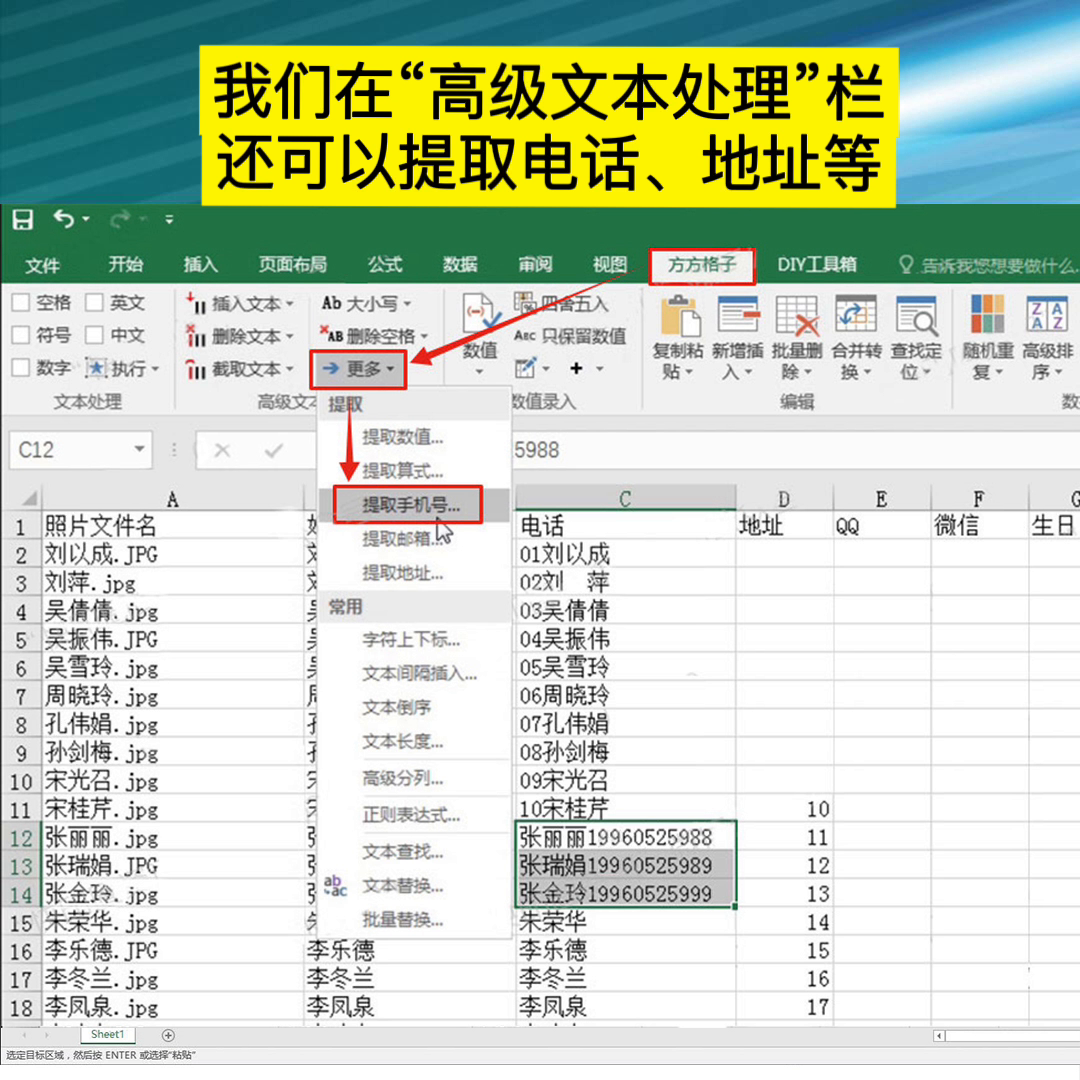Image resolution: width=1080 pixels, height=1080 pixels.
Task: Click the 执行 button with star icon
Action: (x=122, y=368)
